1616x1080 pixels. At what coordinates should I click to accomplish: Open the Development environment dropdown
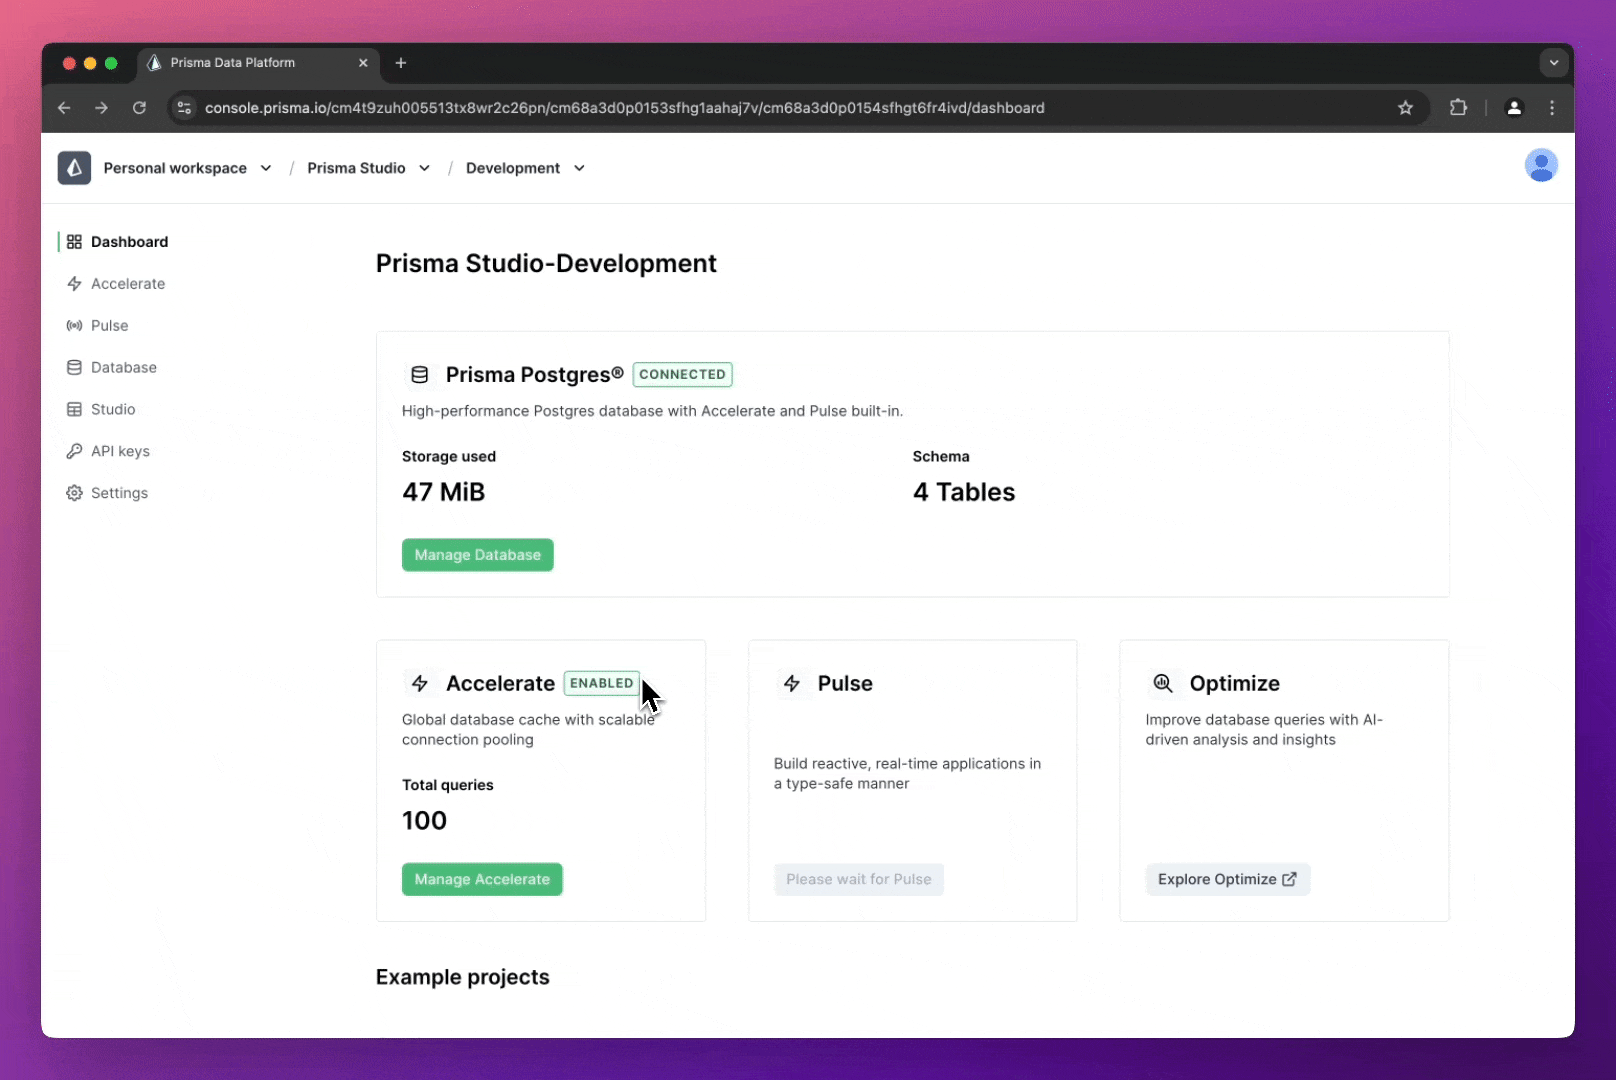click(525, 168)
